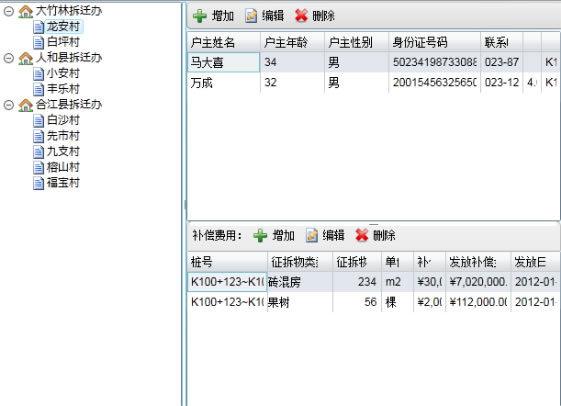The image size is (561, 406).
Task: Collapse the 合江县拆迁办 tree node
Action: coord(9,105)
